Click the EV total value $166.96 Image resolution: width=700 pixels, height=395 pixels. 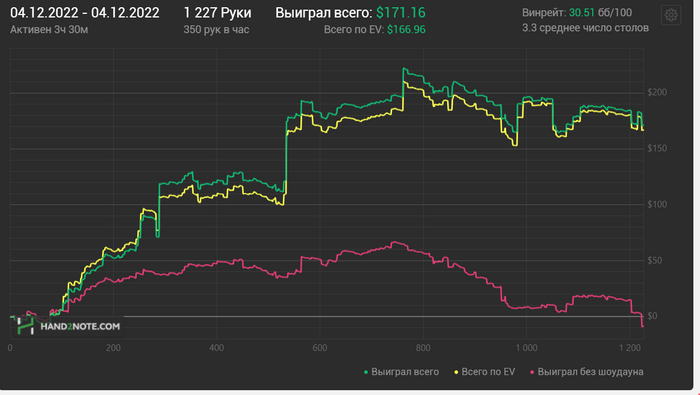point(406,30)
